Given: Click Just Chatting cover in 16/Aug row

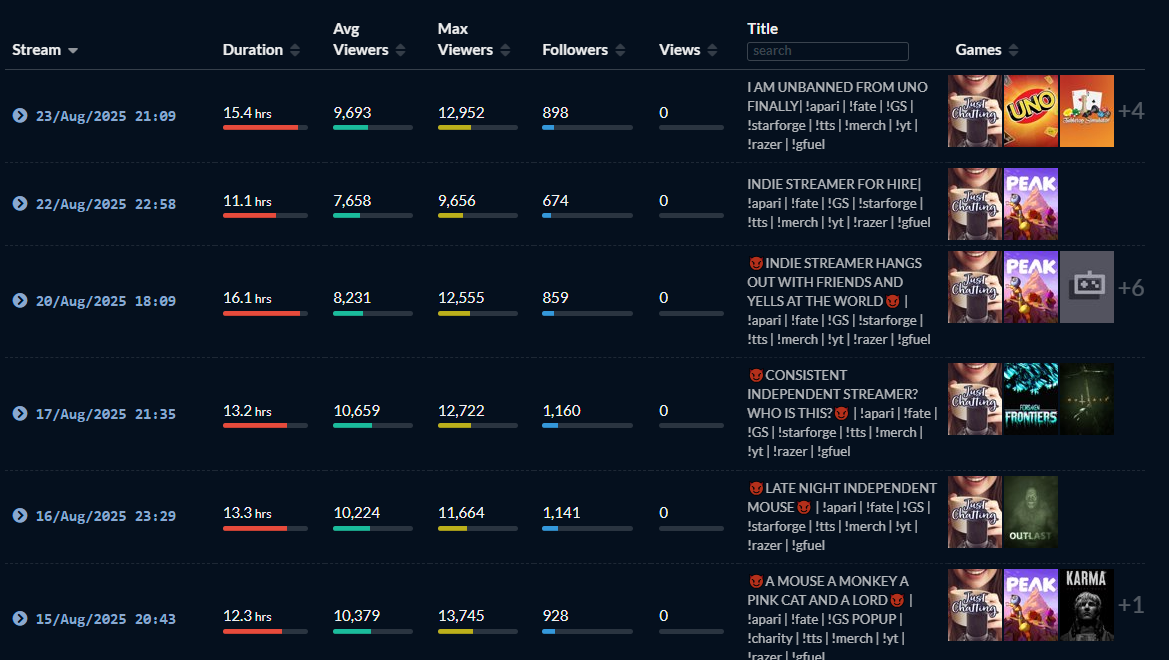Looking at the screenshot, I should 974,512.
